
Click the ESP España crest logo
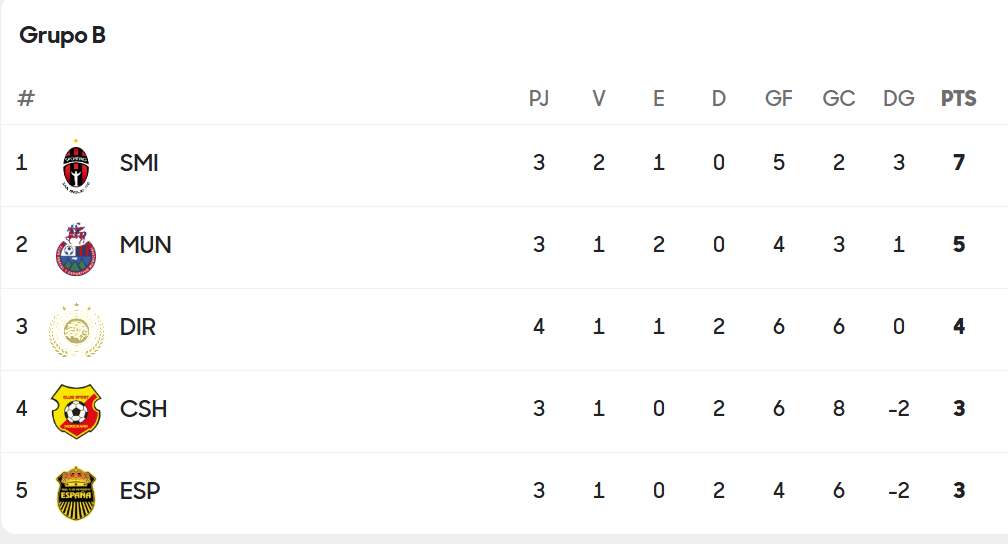click(76, 493)
